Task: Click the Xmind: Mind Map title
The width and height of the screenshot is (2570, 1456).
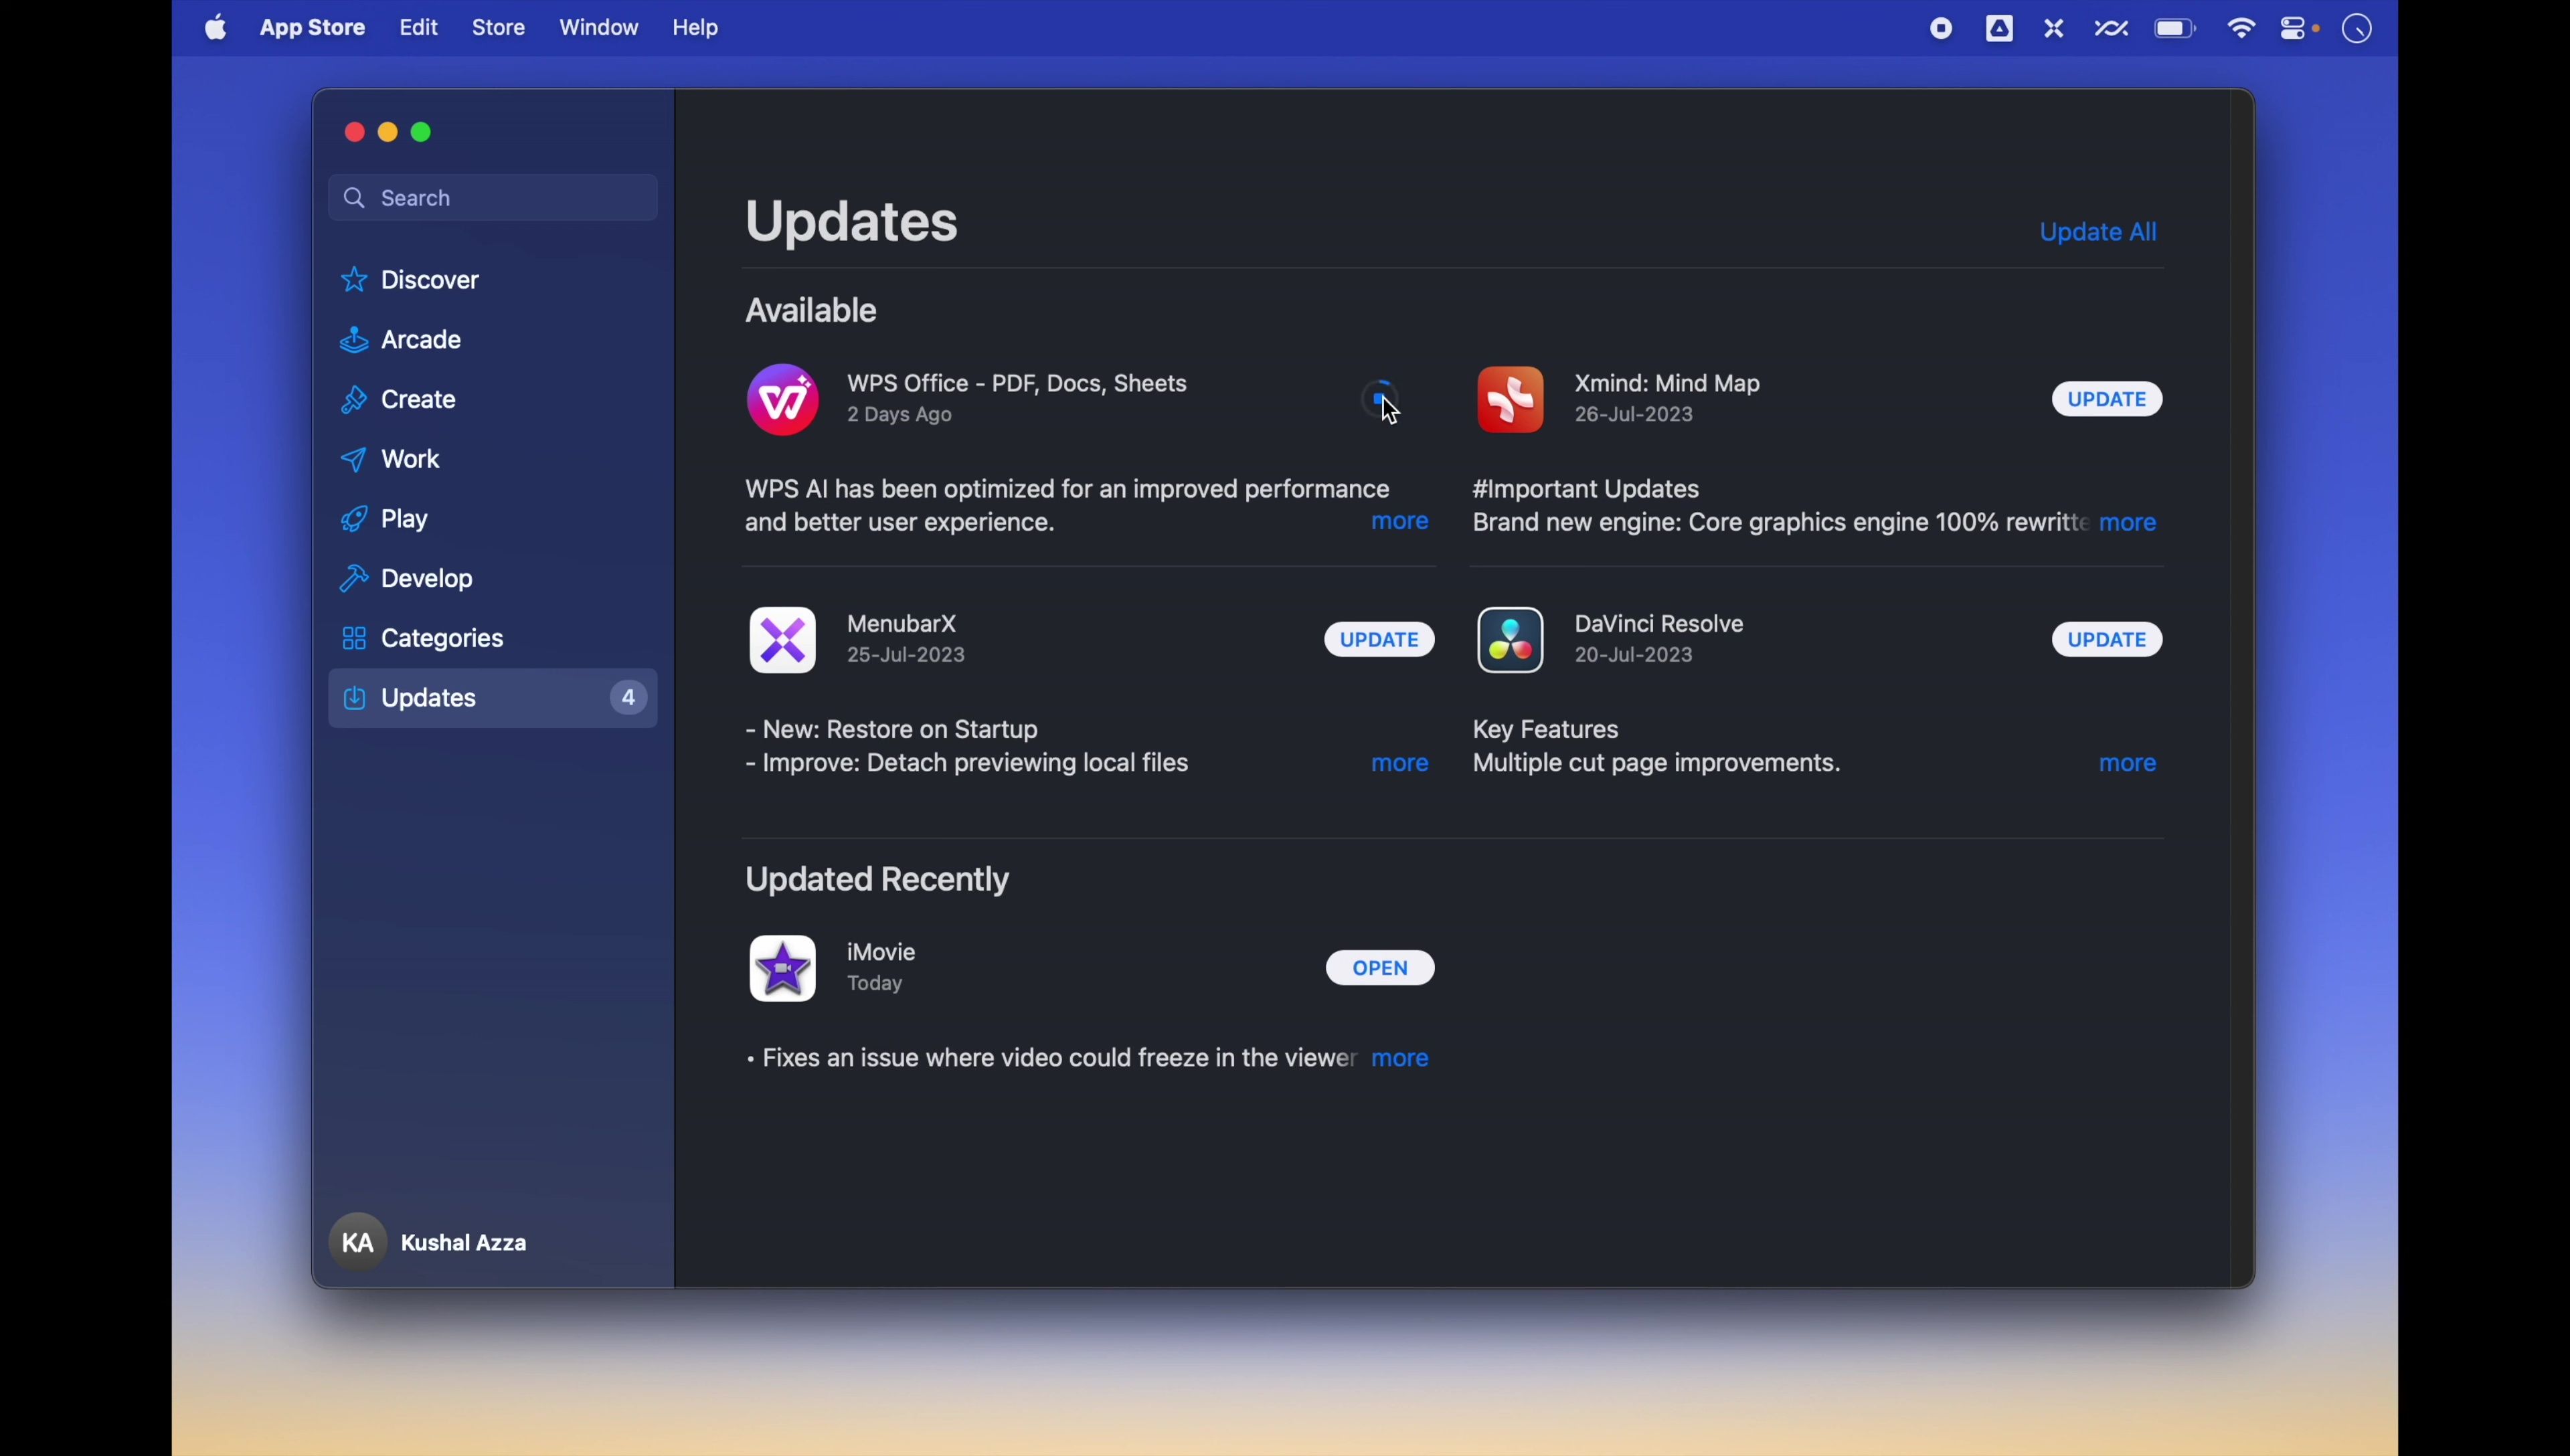Action: pos(1667,383)
